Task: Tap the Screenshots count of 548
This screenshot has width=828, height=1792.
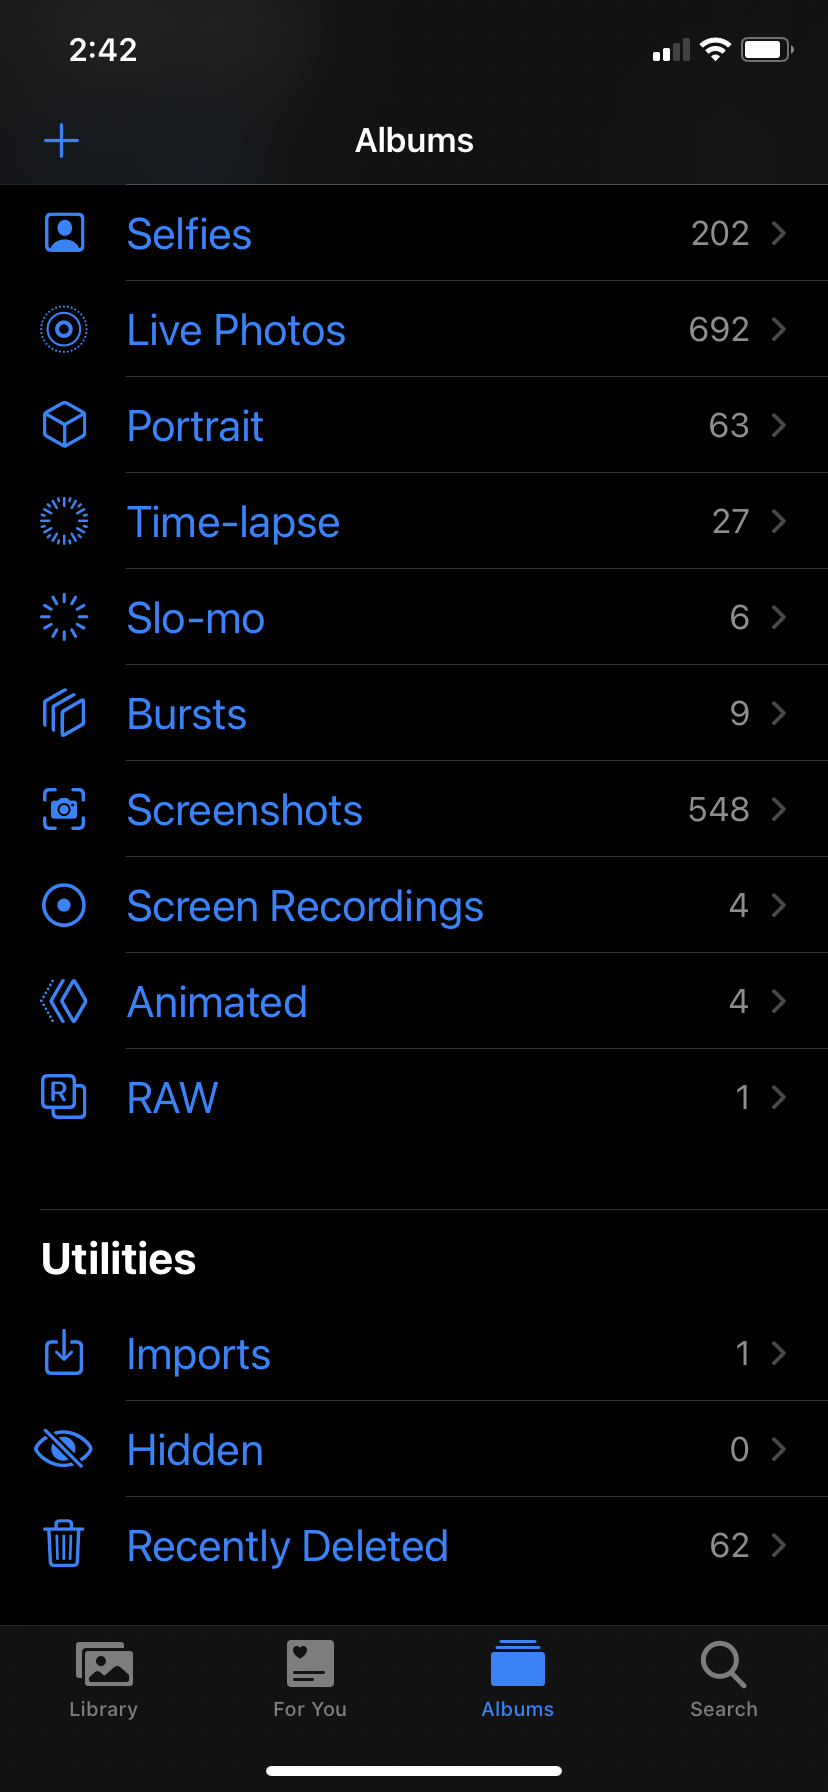Action: click(718, 809)
